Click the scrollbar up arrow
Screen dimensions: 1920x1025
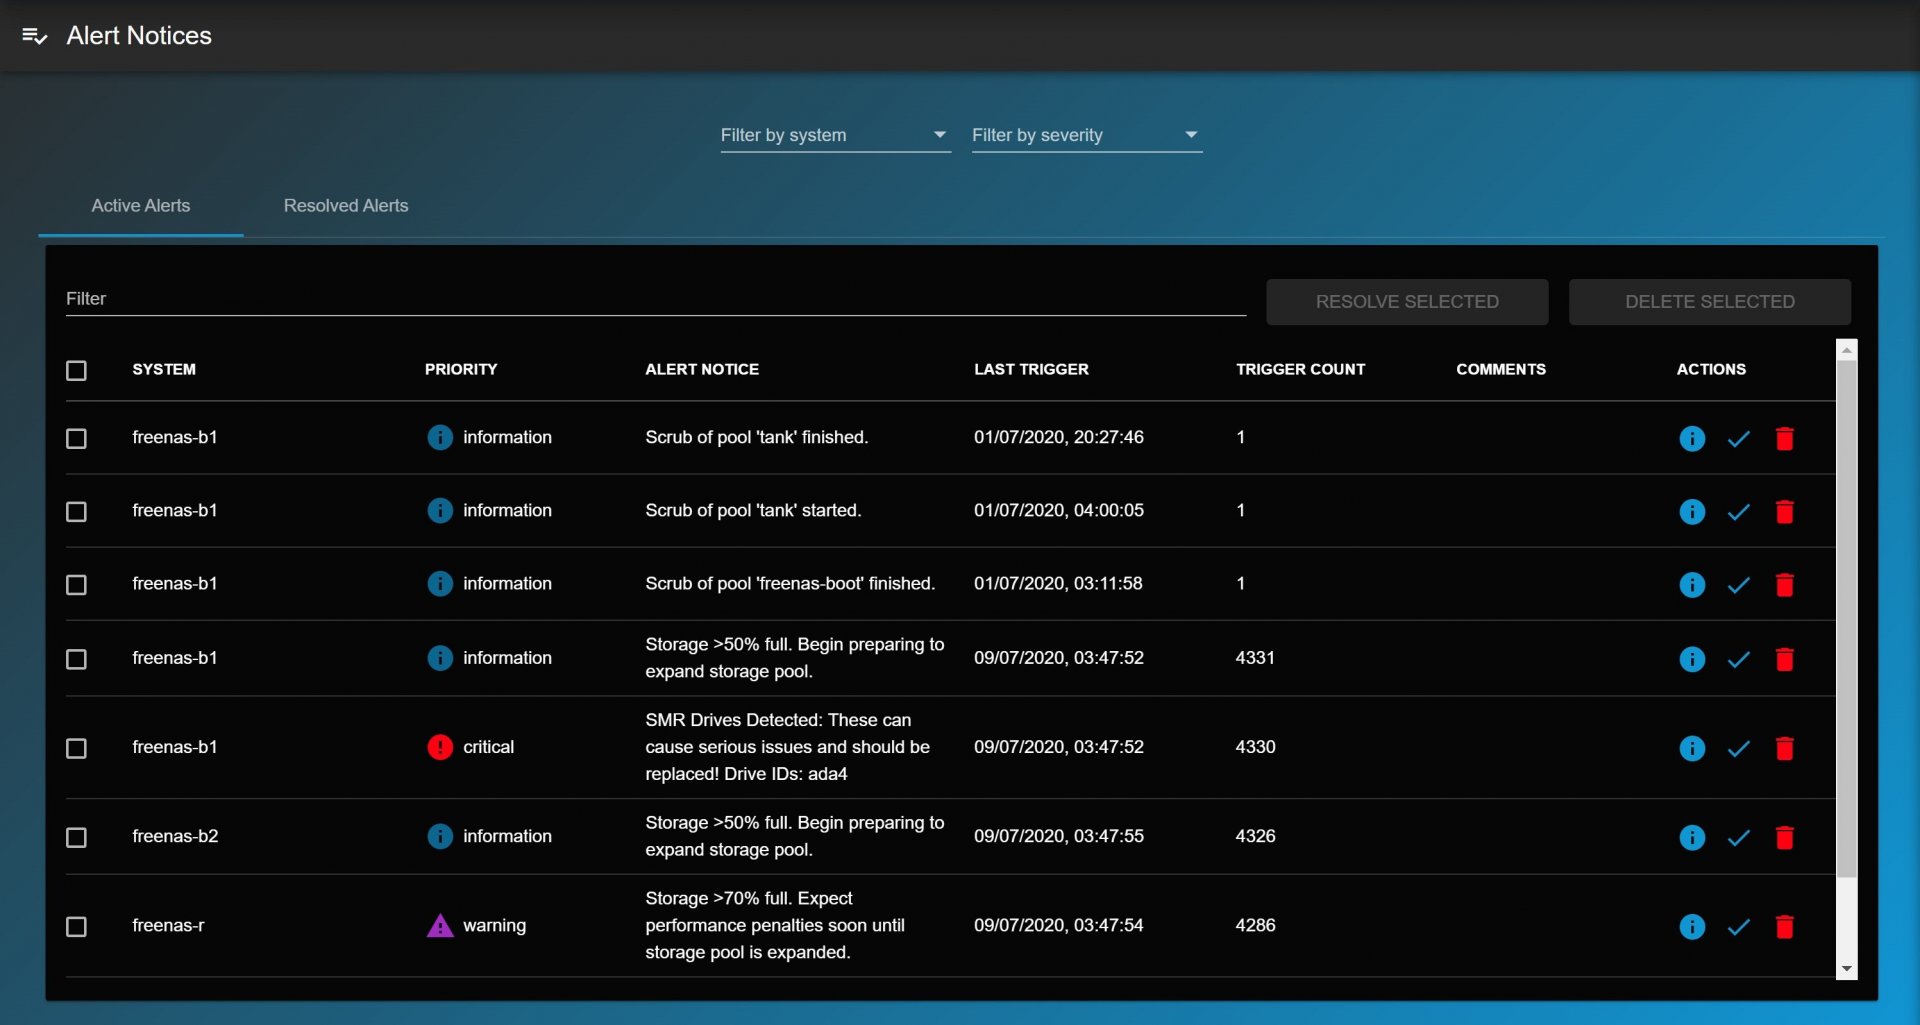[1847, 350]
